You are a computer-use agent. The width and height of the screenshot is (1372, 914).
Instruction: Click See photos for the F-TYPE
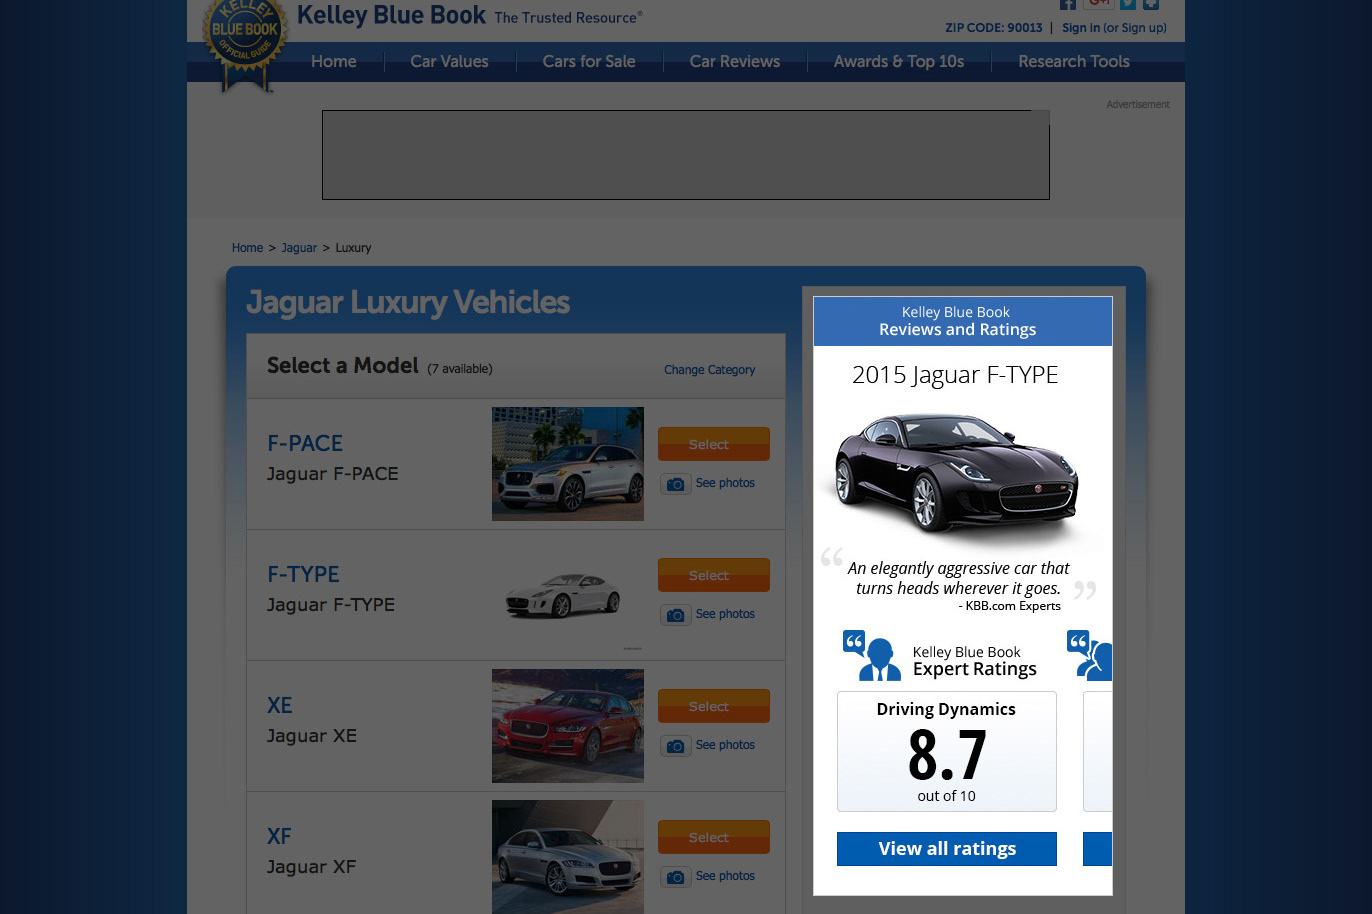coord(725,614)
